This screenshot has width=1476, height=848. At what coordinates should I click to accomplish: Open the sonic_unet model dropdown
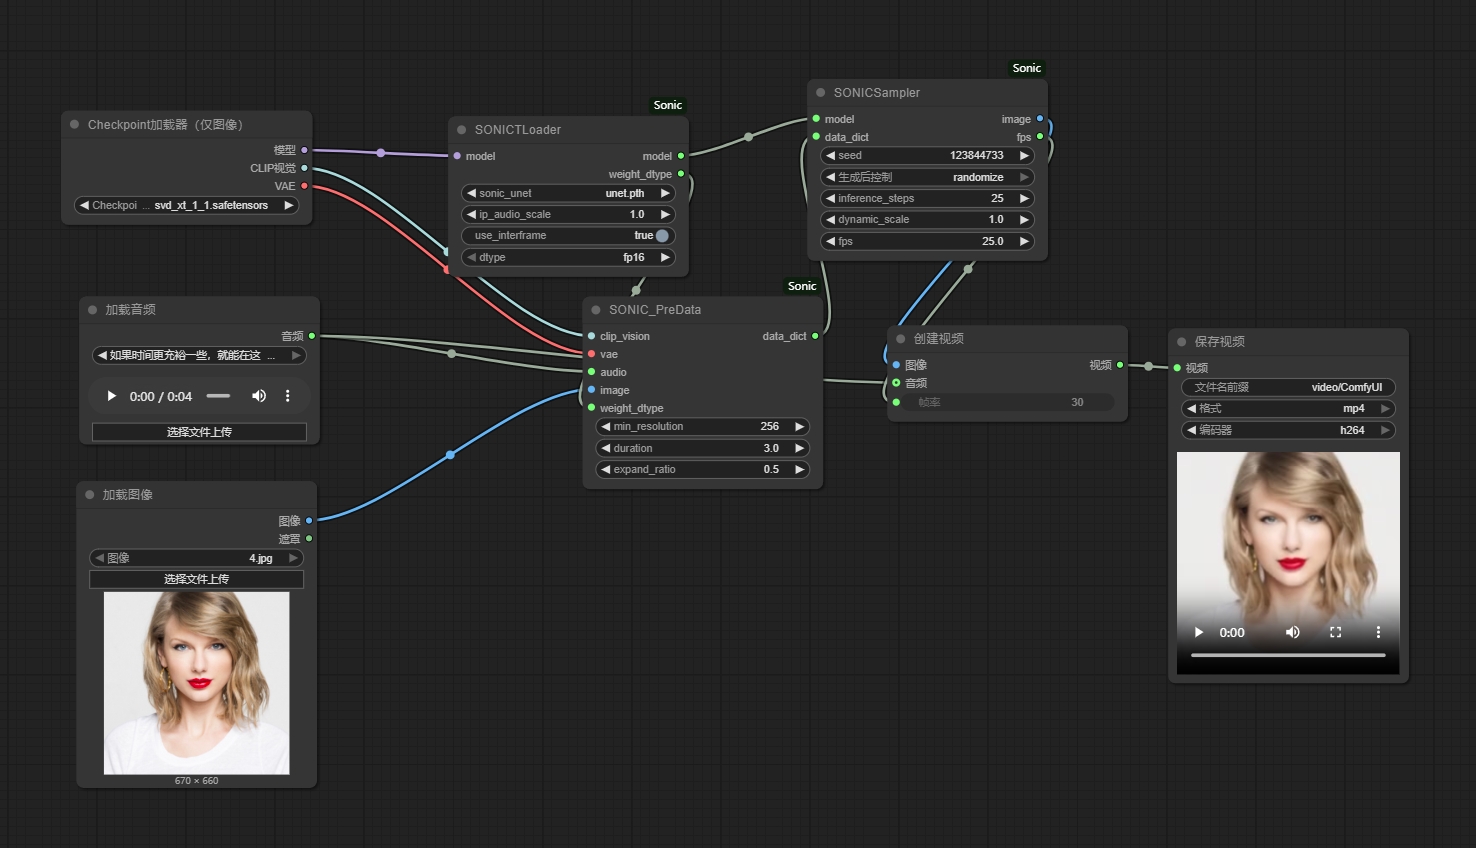(x=568, y=193)
